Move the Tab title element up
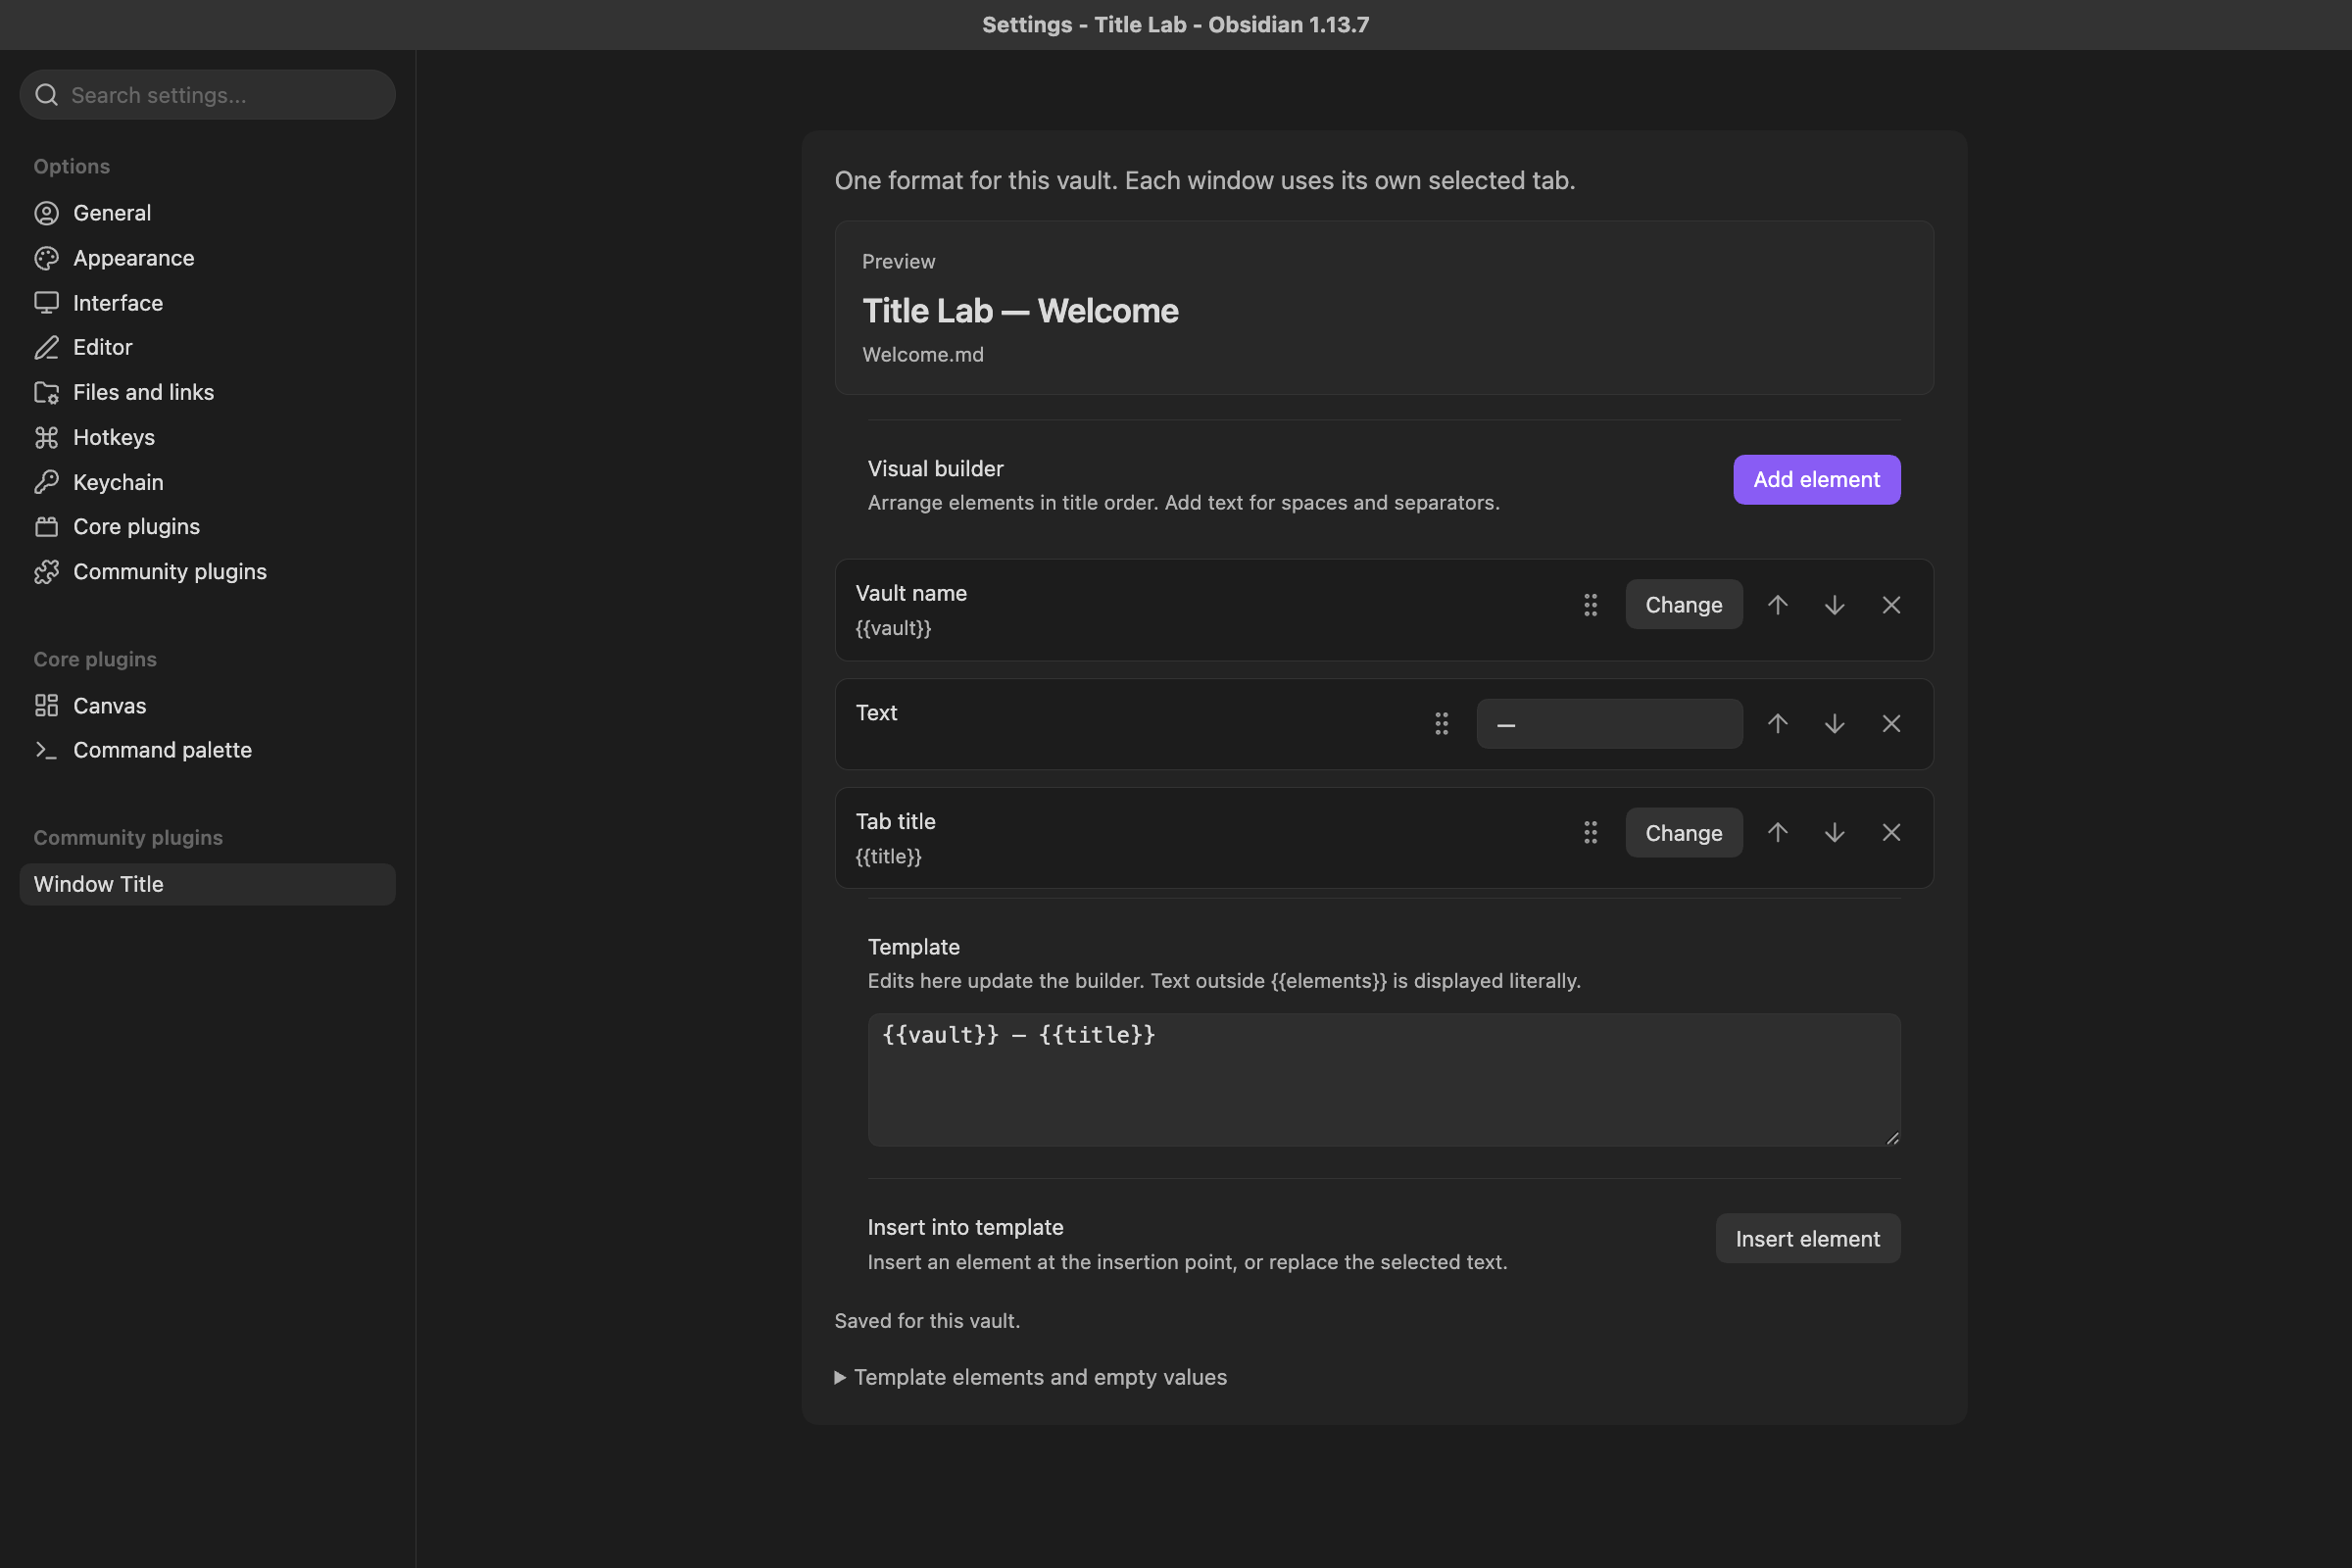 point(1777,833)
